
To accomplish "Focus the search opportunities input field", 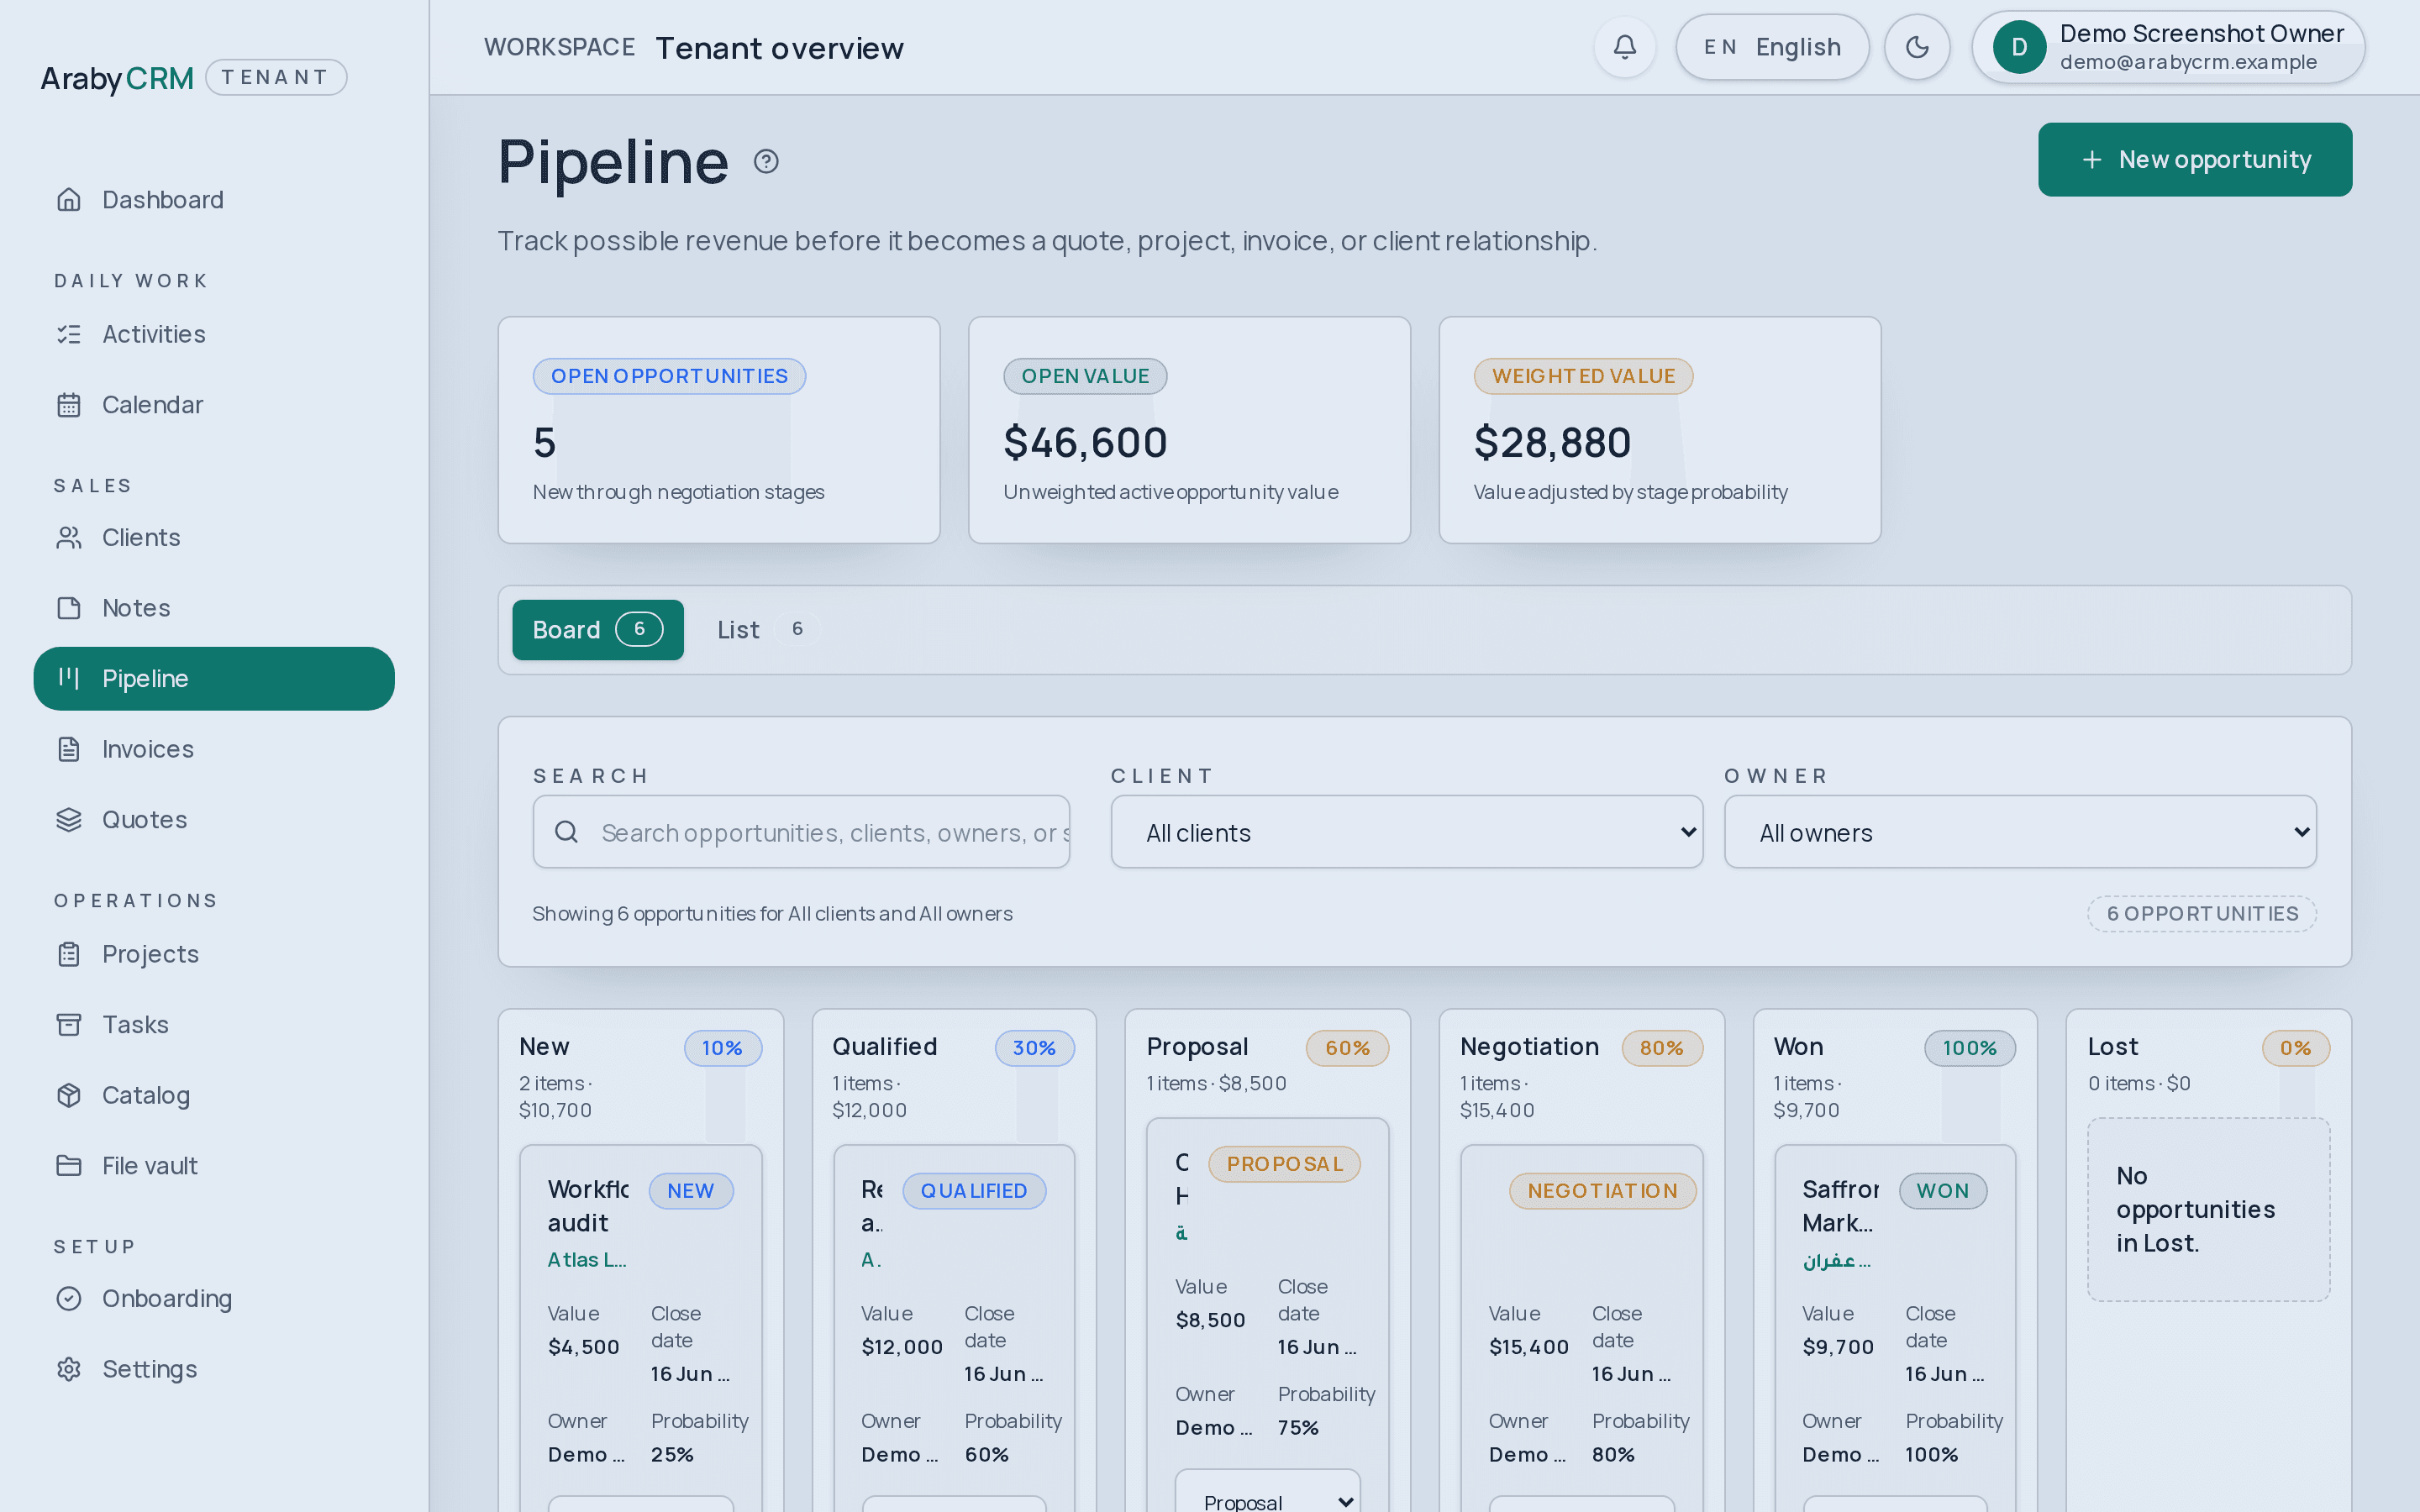I will (801, 832).
